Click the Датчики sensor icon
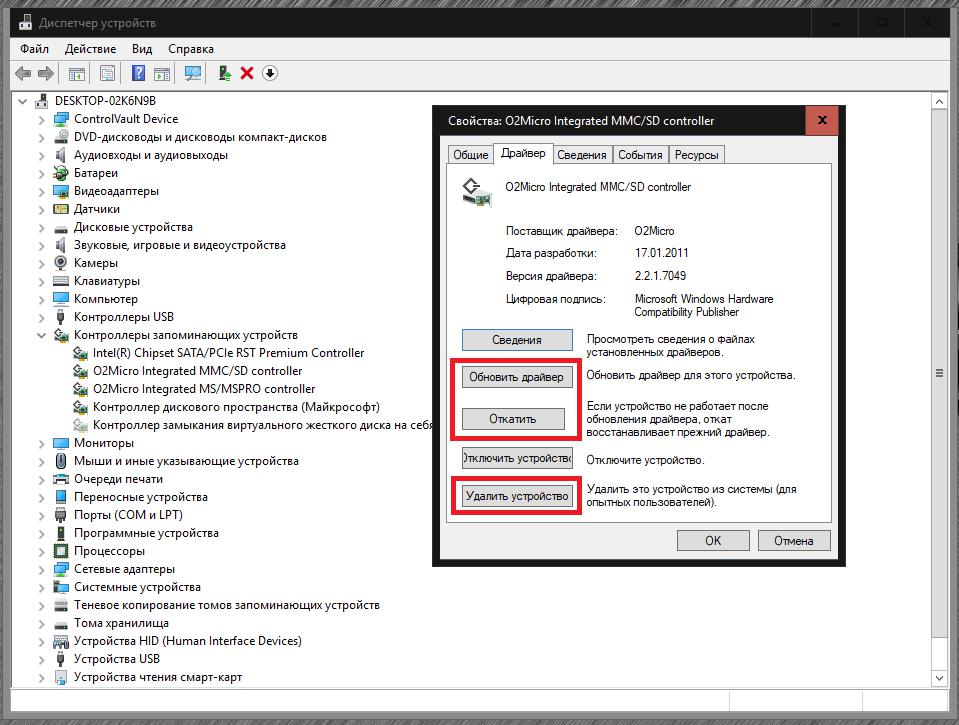 [61, 209]
